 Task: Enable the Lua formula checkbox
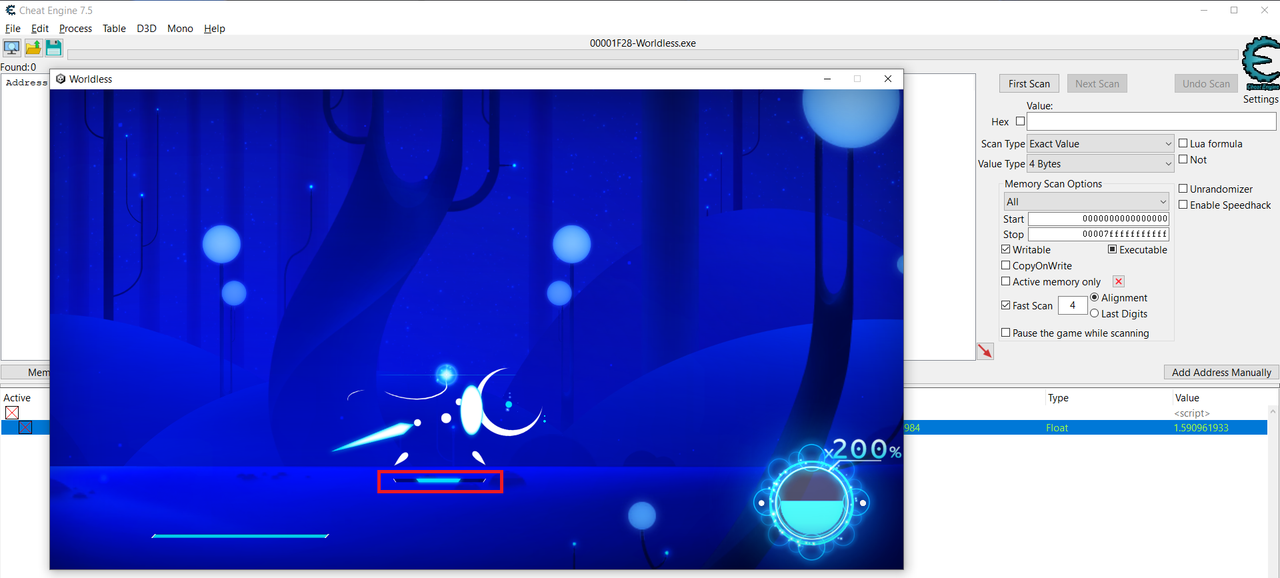click(x=1183, y=144)
